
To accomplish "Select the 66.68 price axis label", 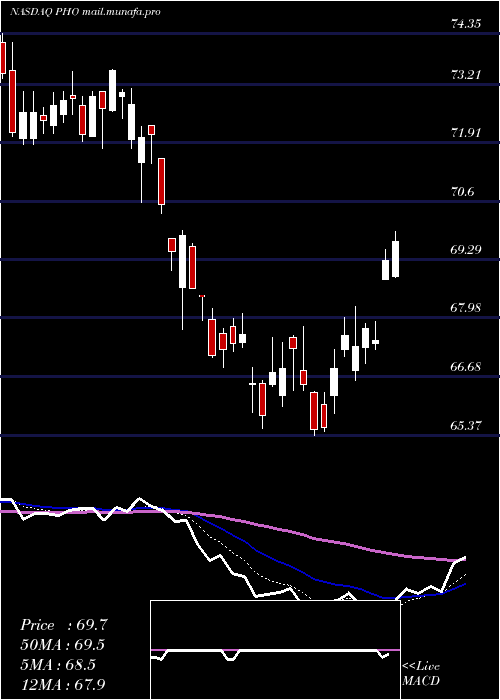I will (x=466, y=367).
